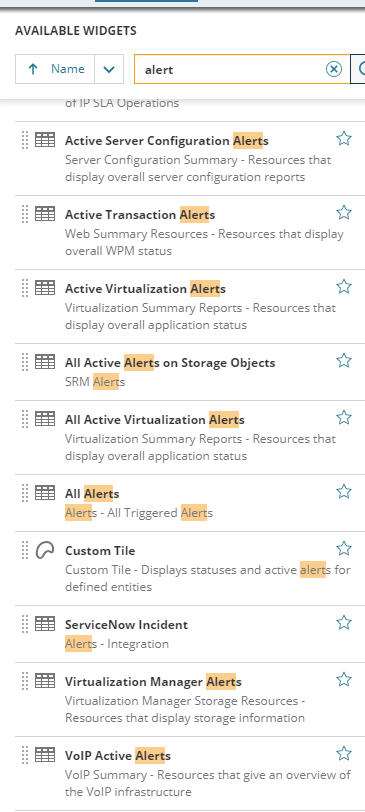The height and width of the screenshot is (812, 365).
Task: Toggle ascending sort by Name
Action: (x=55, y=69)
